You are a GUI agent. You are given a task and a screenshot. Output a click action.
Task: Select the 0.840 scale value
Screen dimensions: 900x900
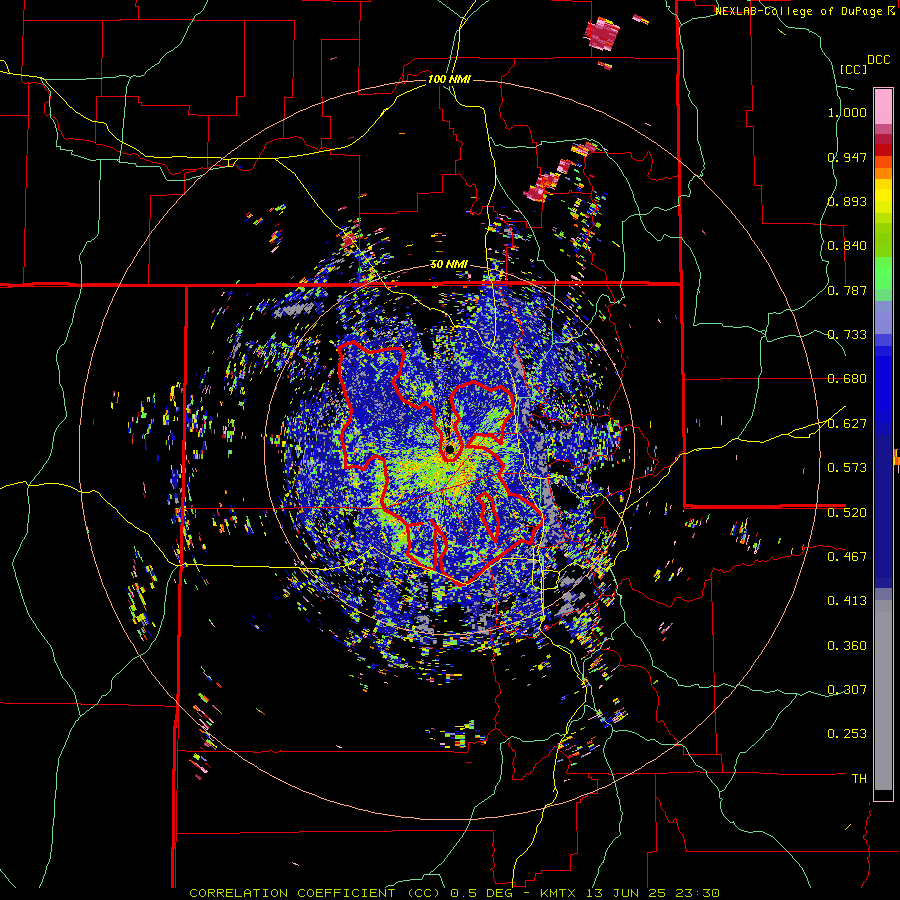click(847, 246)
